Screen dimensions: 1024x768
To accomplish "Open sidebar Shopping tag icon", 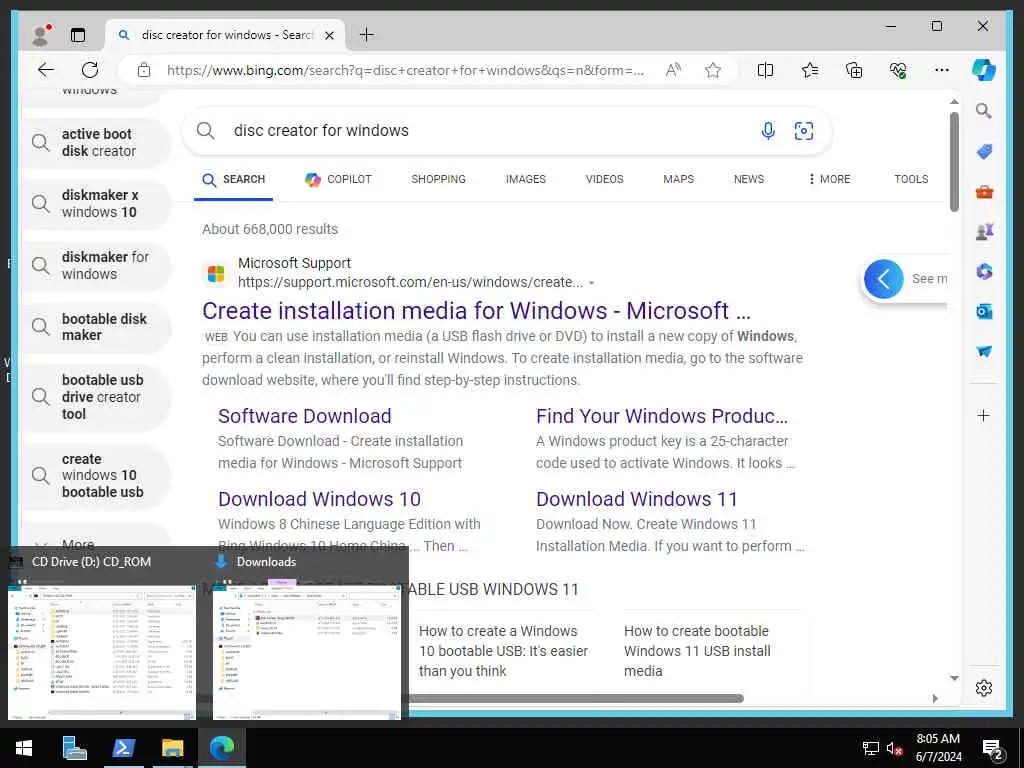I will point(984,152).
